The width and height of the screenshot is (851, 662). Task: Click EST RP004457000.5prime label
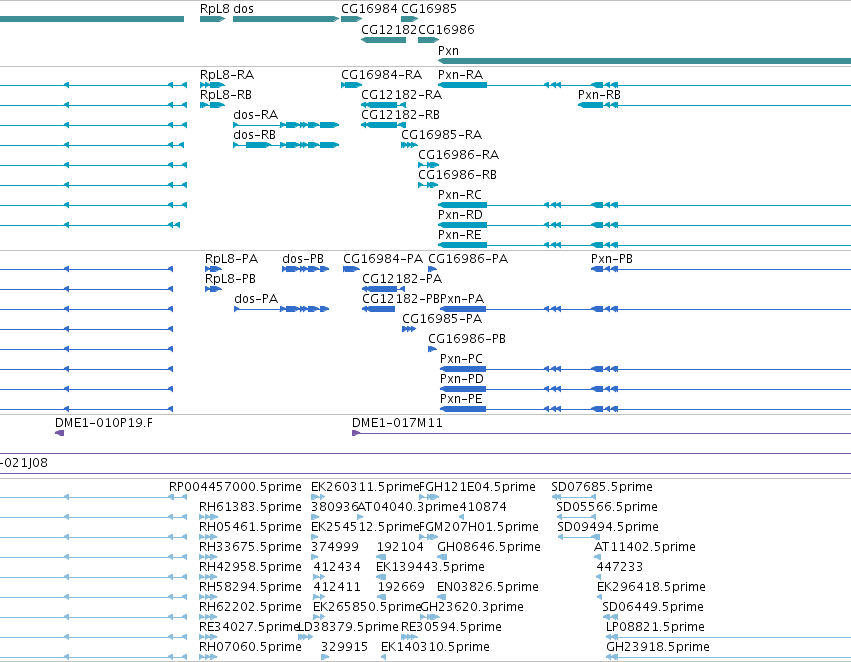(x=235, y=487)
